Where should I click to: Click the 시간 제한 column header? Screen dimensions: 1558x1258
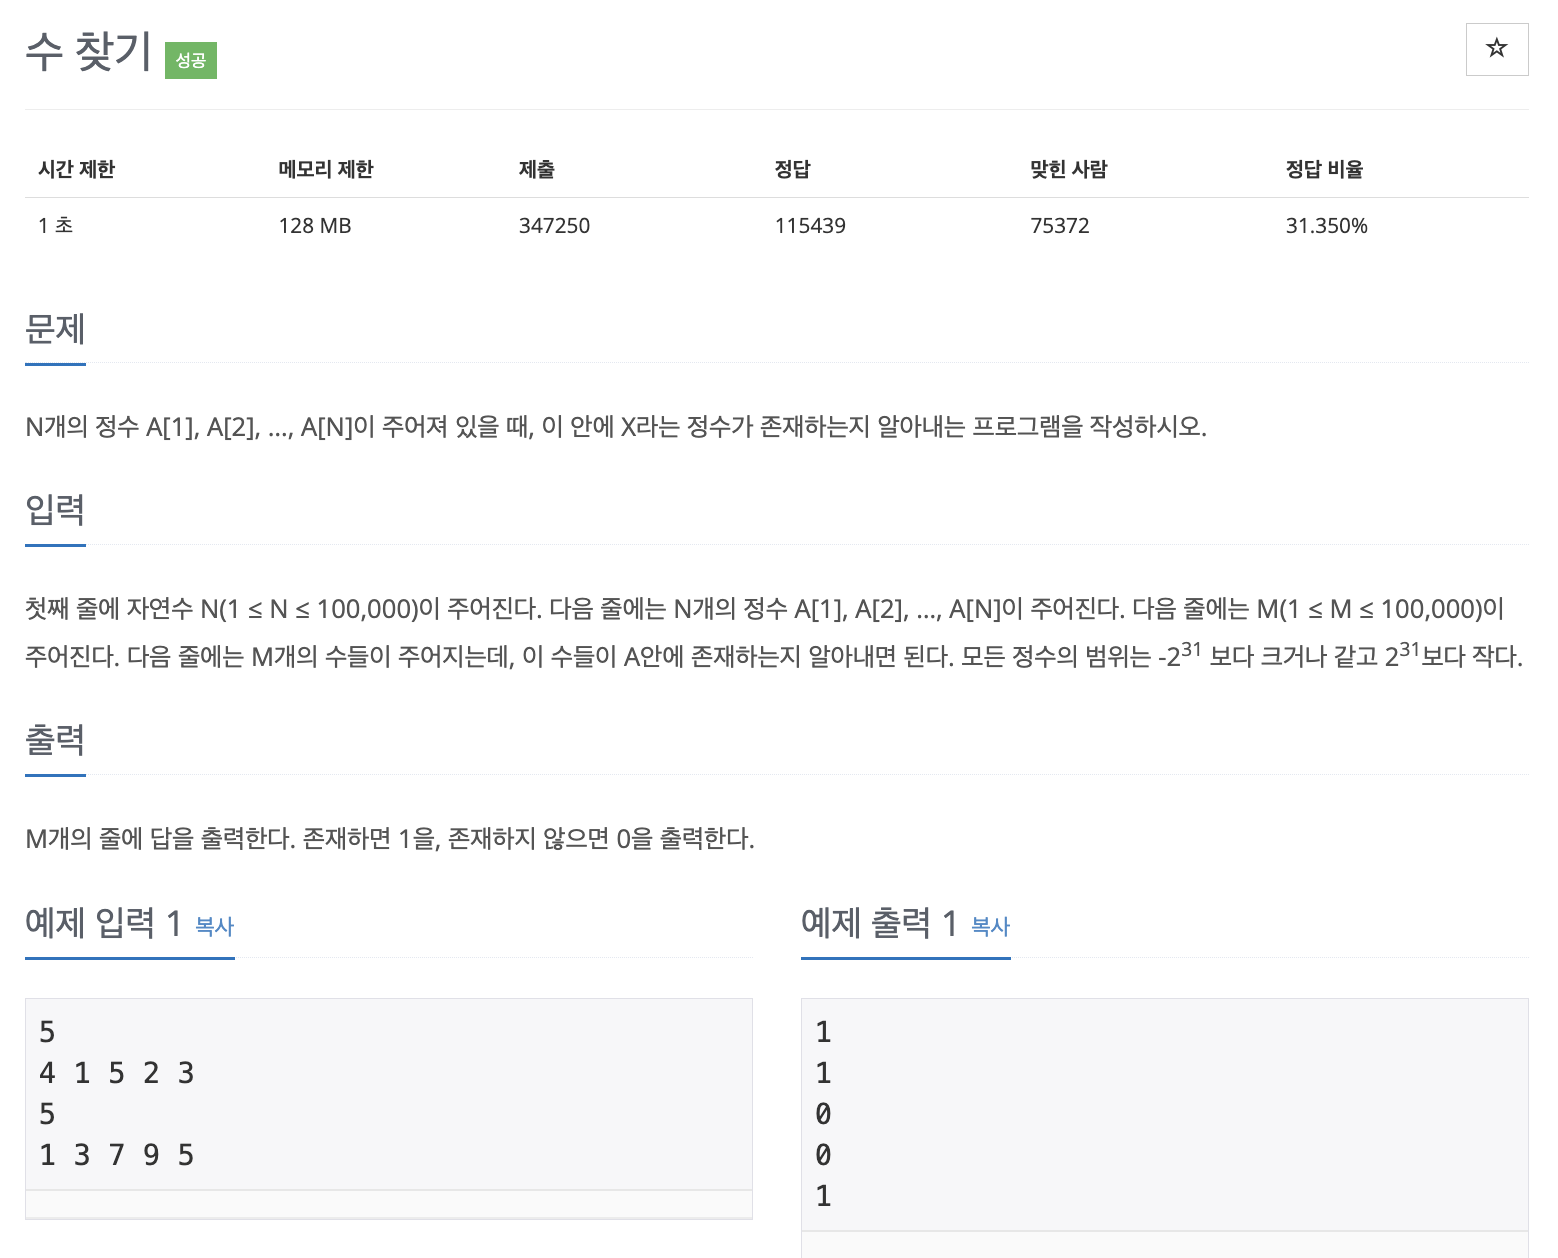(x=77, y=169)
